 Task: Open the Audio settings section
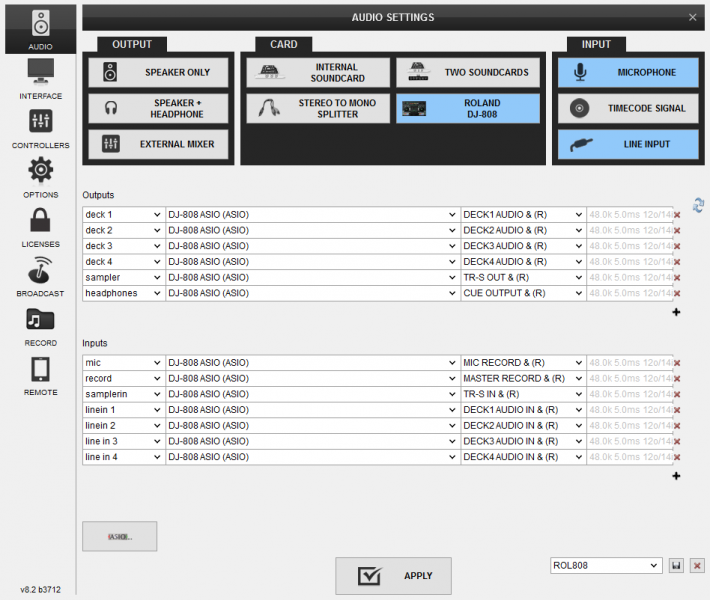click(40, 29)
